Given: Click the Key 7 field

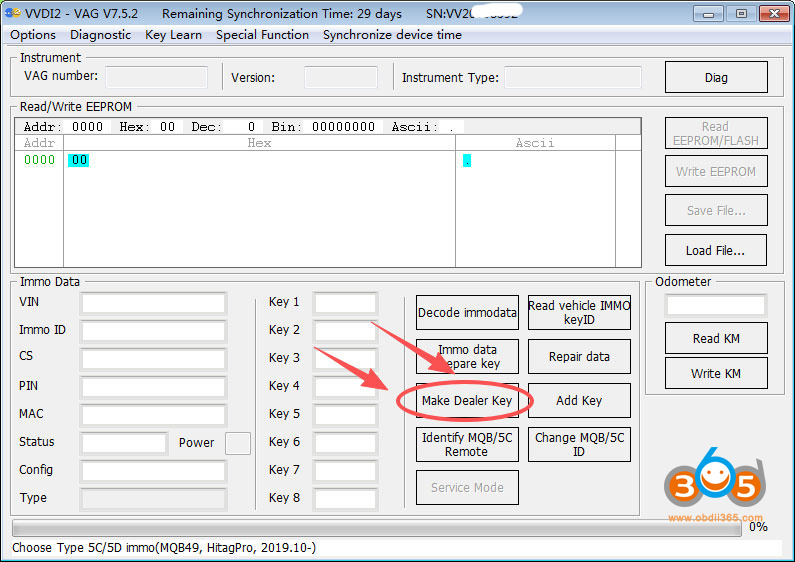Looking at the screenshot, I should (345, 471).
